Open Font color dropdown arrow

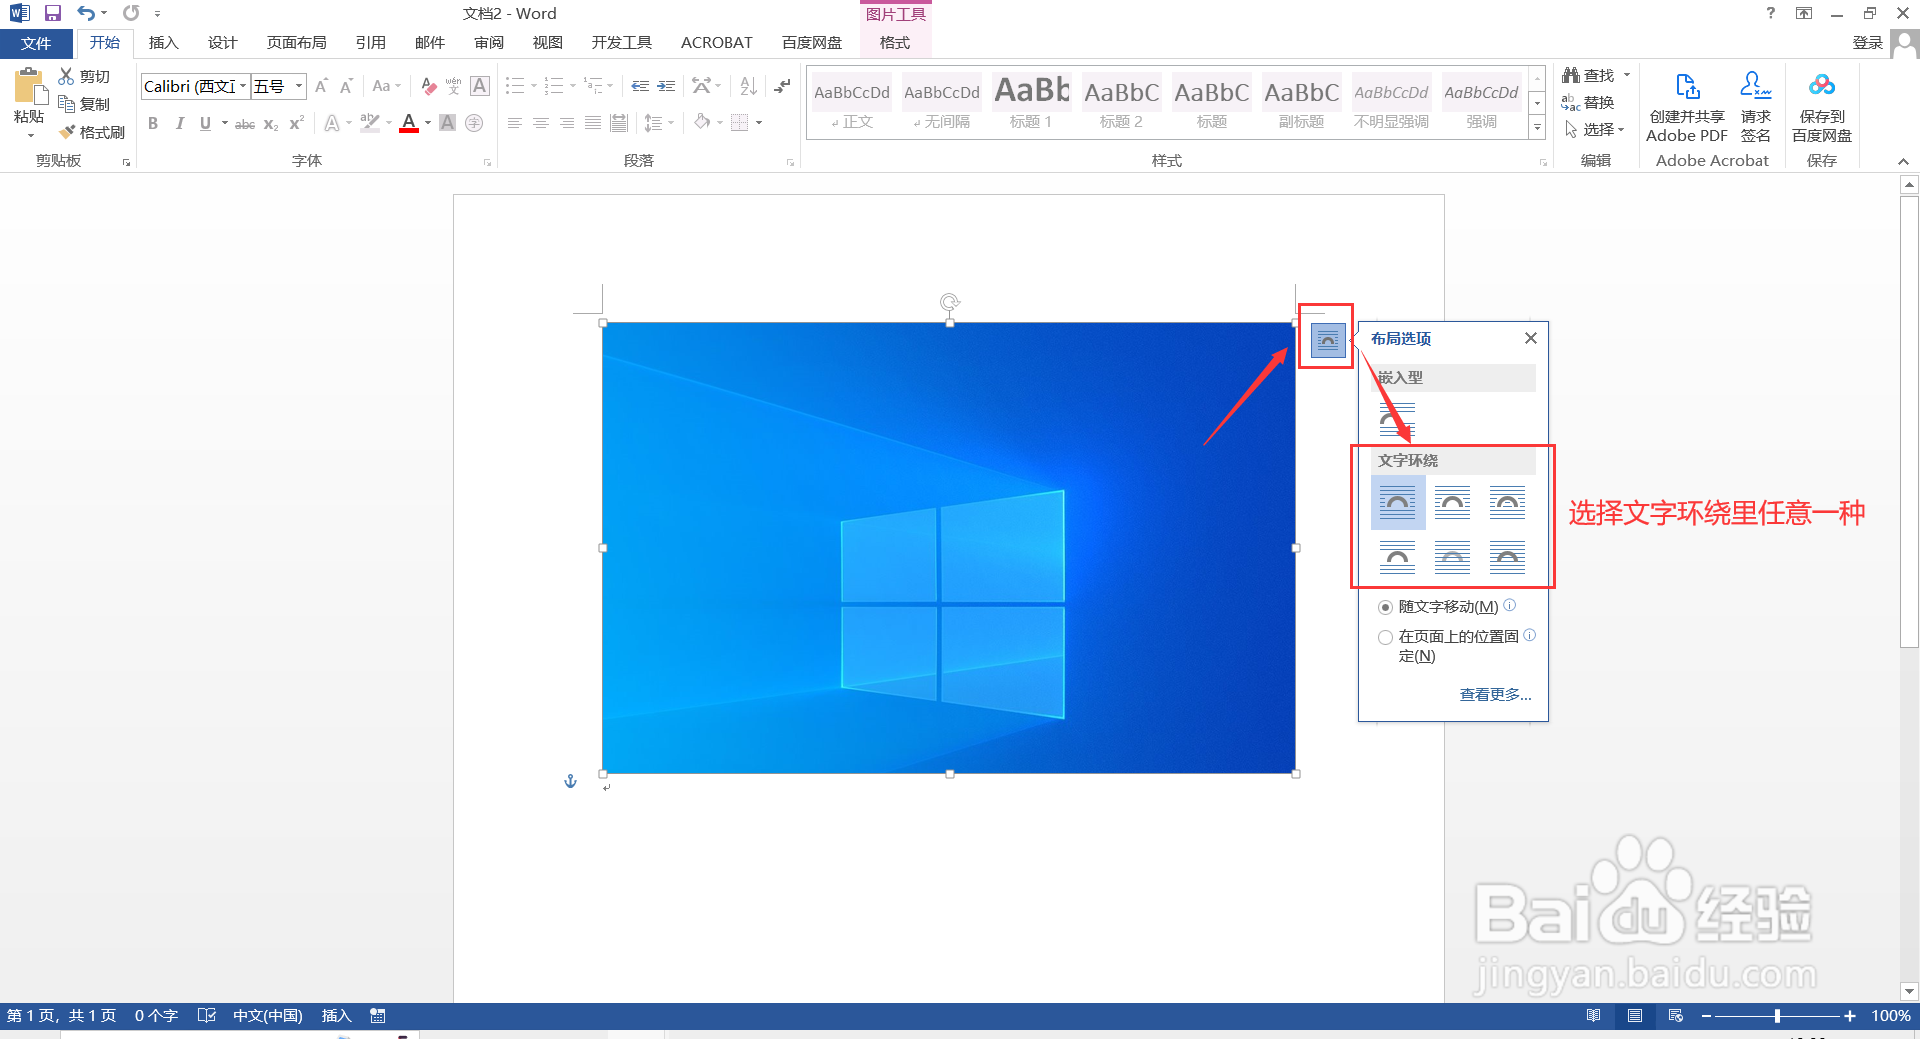(x=428, y=123)
